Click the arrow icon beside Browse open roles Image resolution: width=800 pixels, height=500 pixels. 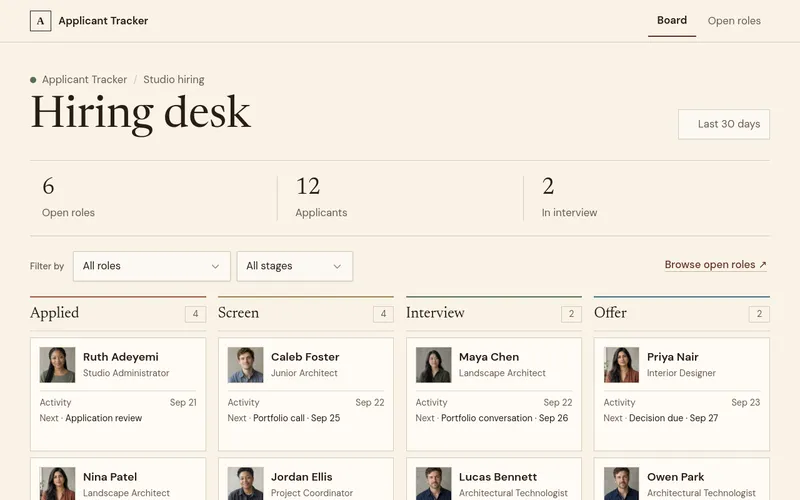click(x=762, y=265)
